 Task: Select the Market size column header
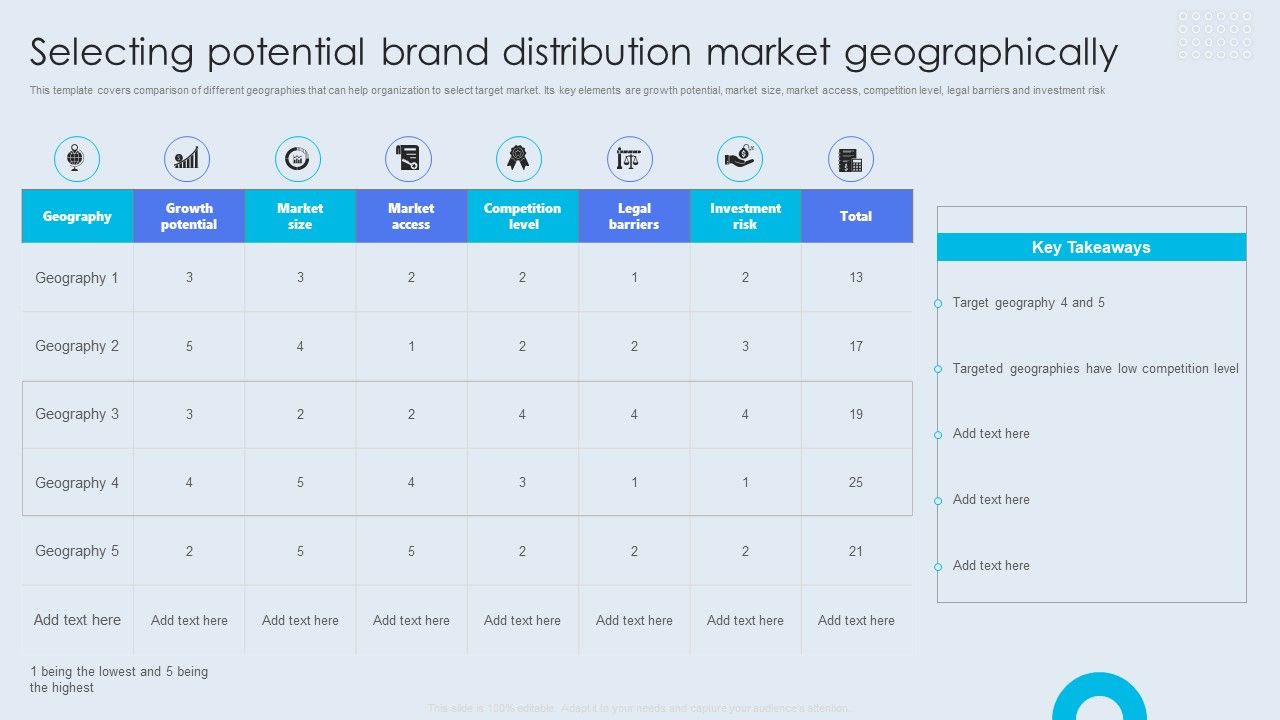click(300, 216)
